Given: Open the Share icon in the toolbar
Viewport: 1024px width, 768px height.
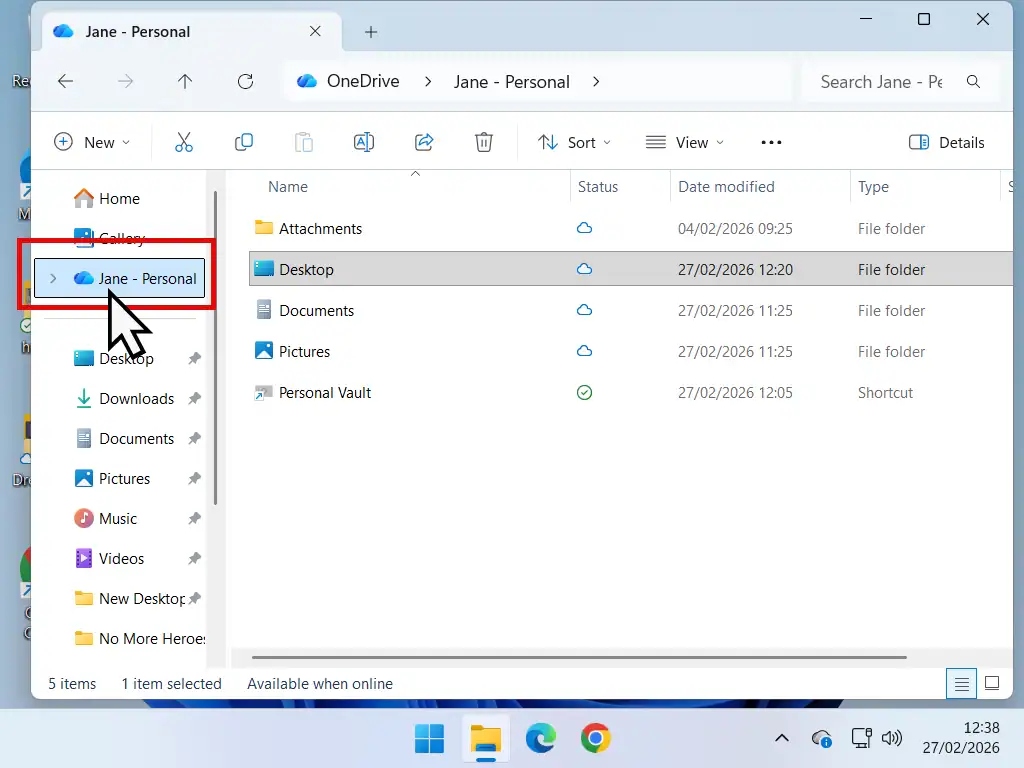Looking at the screenshot, I should (x=424, y=142).
